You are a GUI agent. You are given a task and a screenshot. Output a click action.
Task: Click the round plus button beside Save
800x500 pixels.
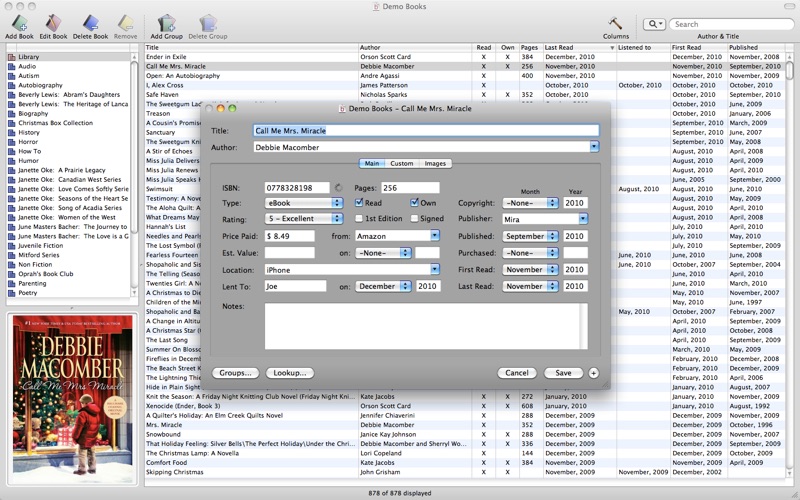[594, 373]
